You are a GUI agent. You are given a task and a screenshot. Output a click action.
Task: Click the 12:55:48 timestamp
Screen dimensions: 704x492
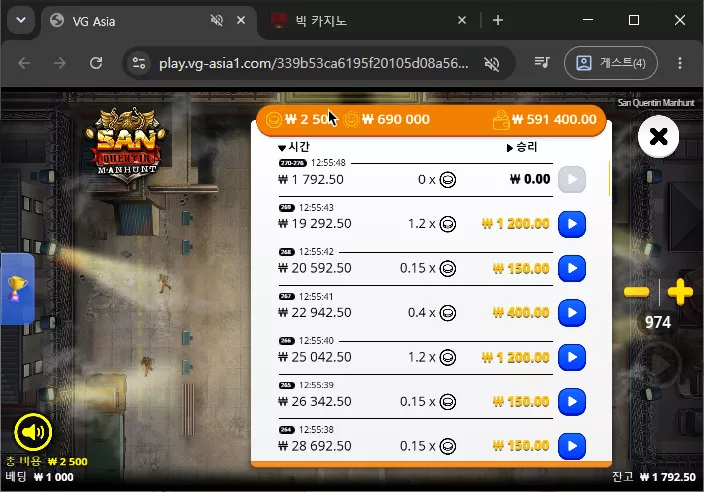(x=328, y=163)
